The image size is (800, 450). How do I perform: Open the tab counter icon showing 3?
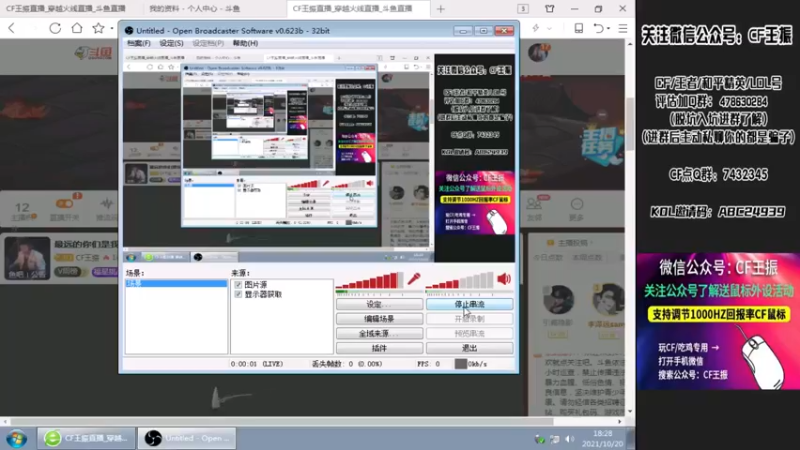(523, 9)
